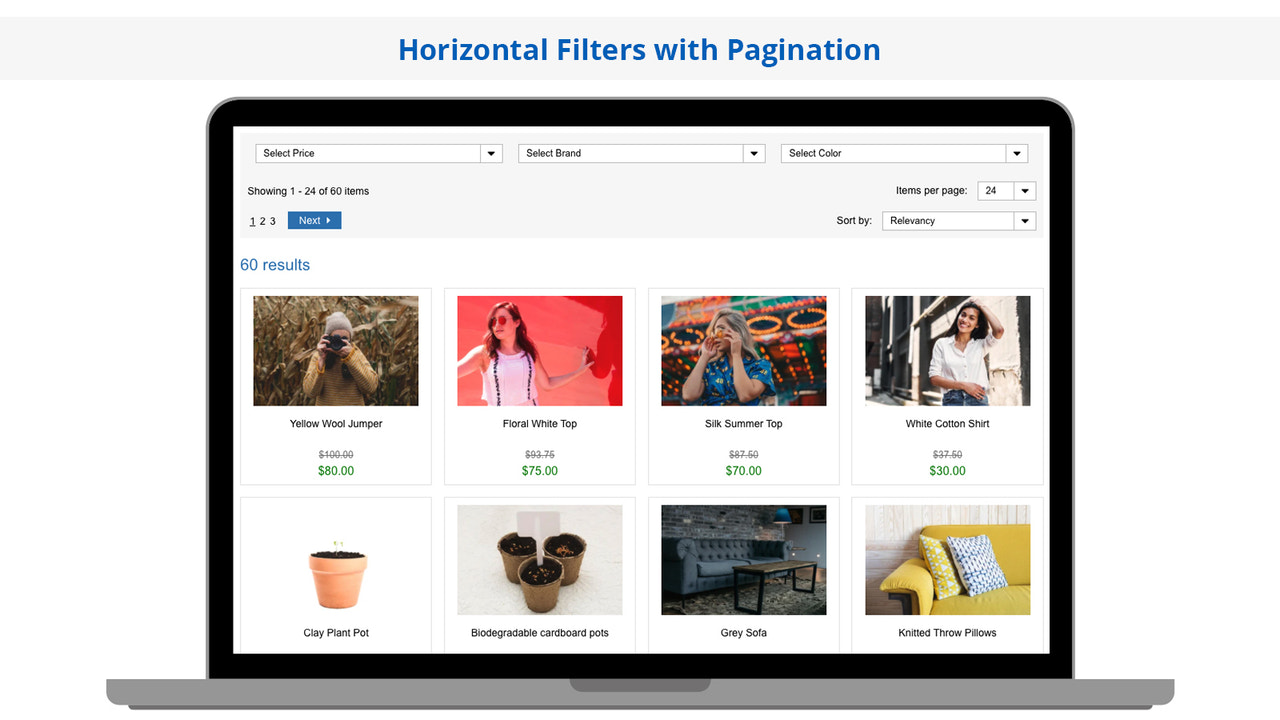Viewport: 1280px width, 720px height.
Task: View the Floral White Top thumbnail
Action: pyautogui.click(x=539, y=350)
